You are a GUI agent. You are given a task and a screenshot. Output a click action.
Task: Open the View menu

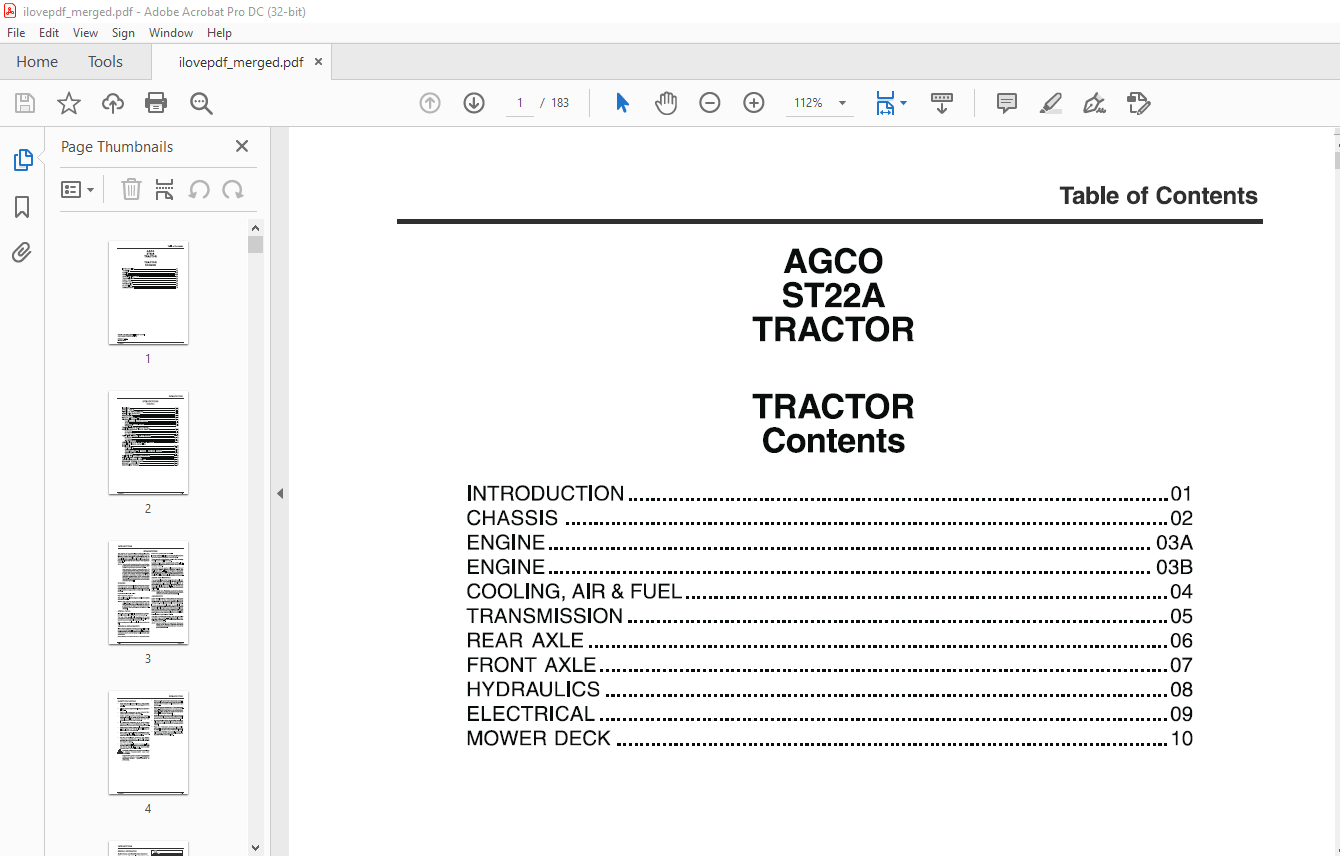click(85, 33)
